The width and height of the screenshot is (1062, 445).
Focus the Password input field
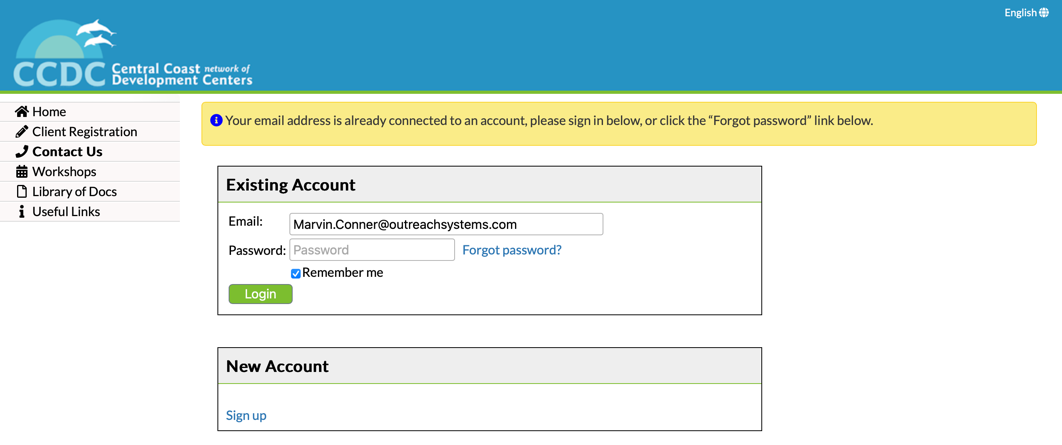(372, 250)
